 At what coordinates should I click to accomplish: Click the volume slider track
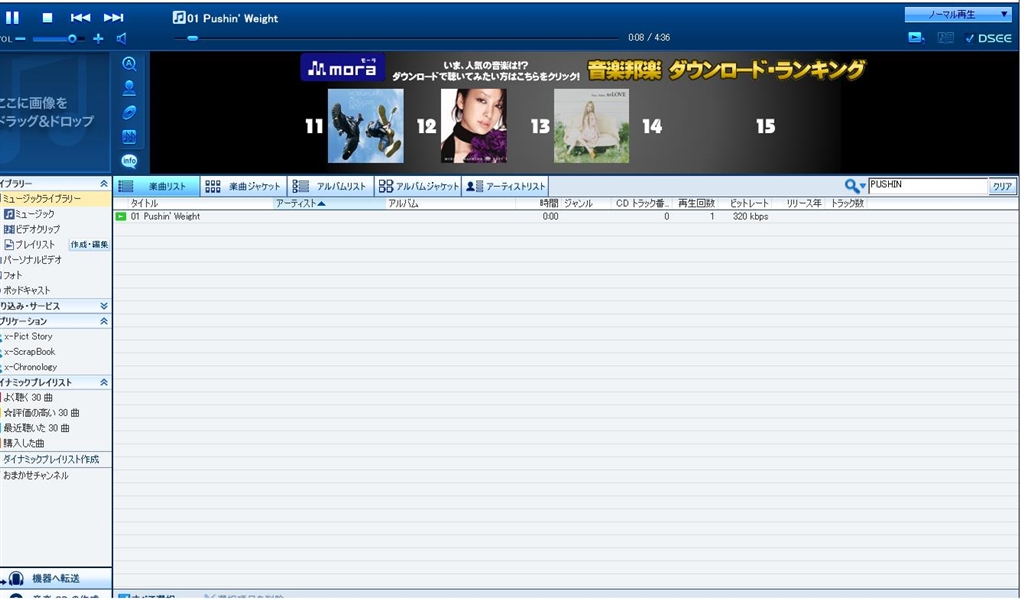pyautogui.click(x=50, y=39)
